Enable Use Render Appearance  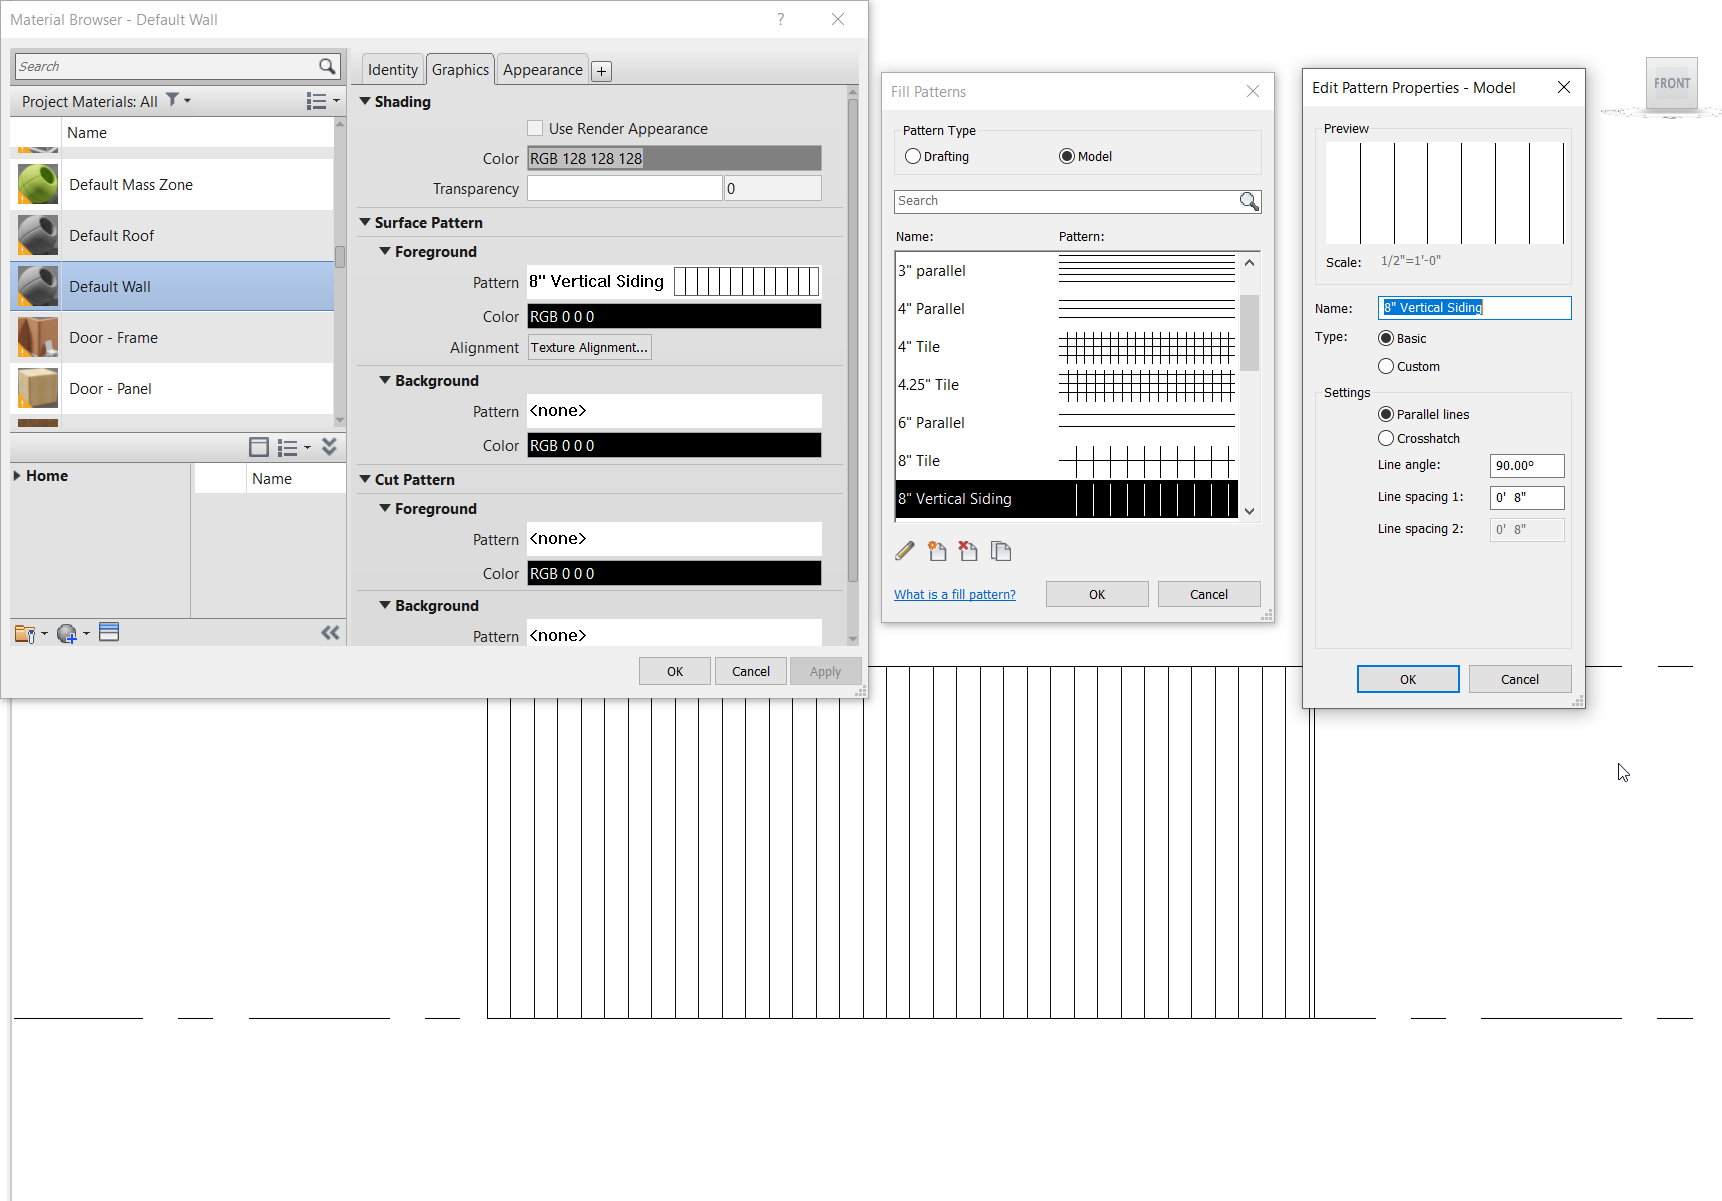[x=536, y=128]
